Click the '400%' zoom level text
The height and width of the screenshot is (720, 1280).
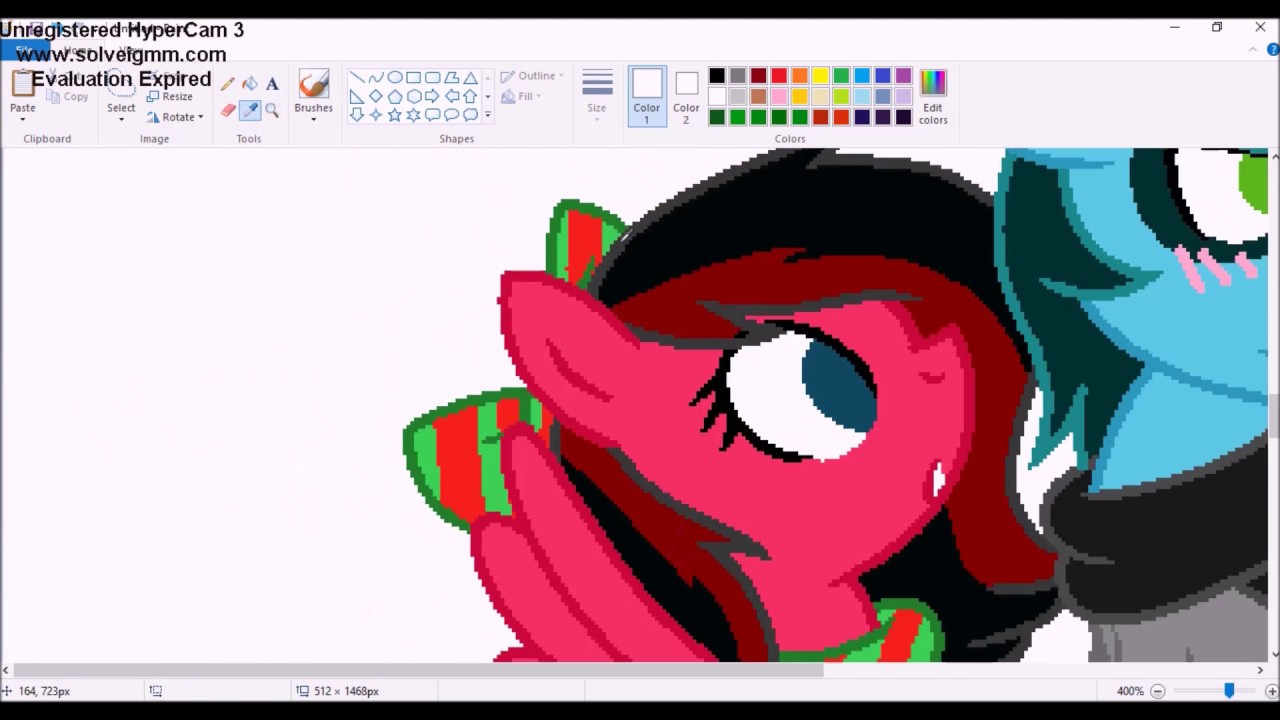coord(1130,691)
